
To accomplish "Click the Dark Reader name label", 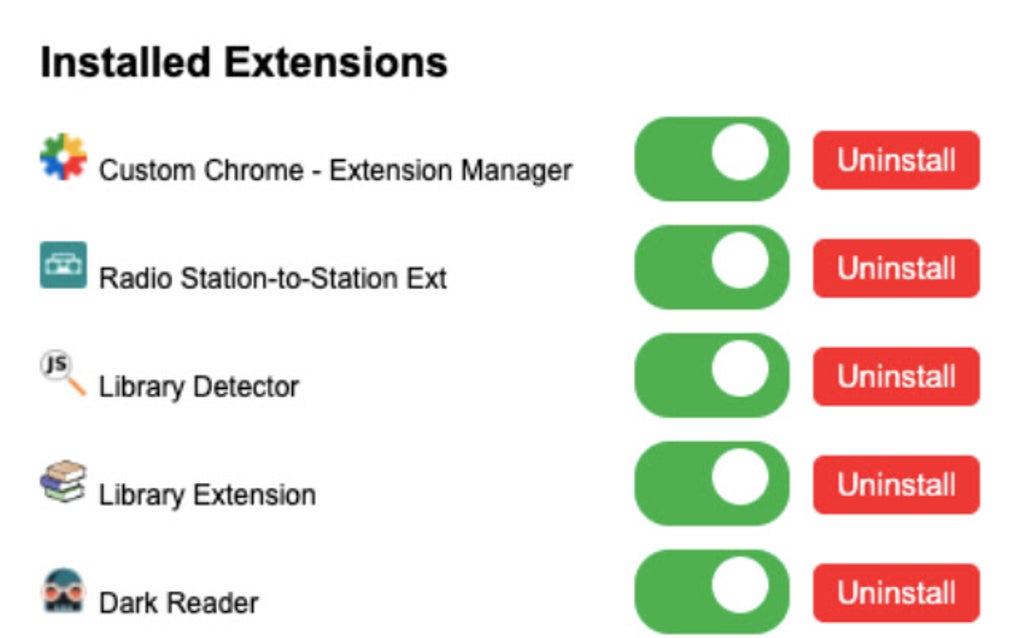I will [x=179, y=603].
